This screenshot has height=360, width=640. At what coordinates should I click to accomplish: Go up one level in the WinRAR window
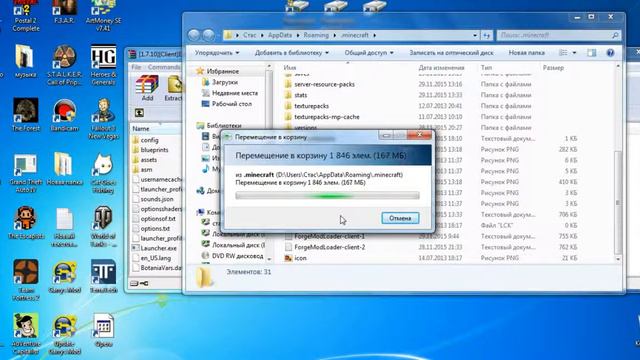coord(139,113)
